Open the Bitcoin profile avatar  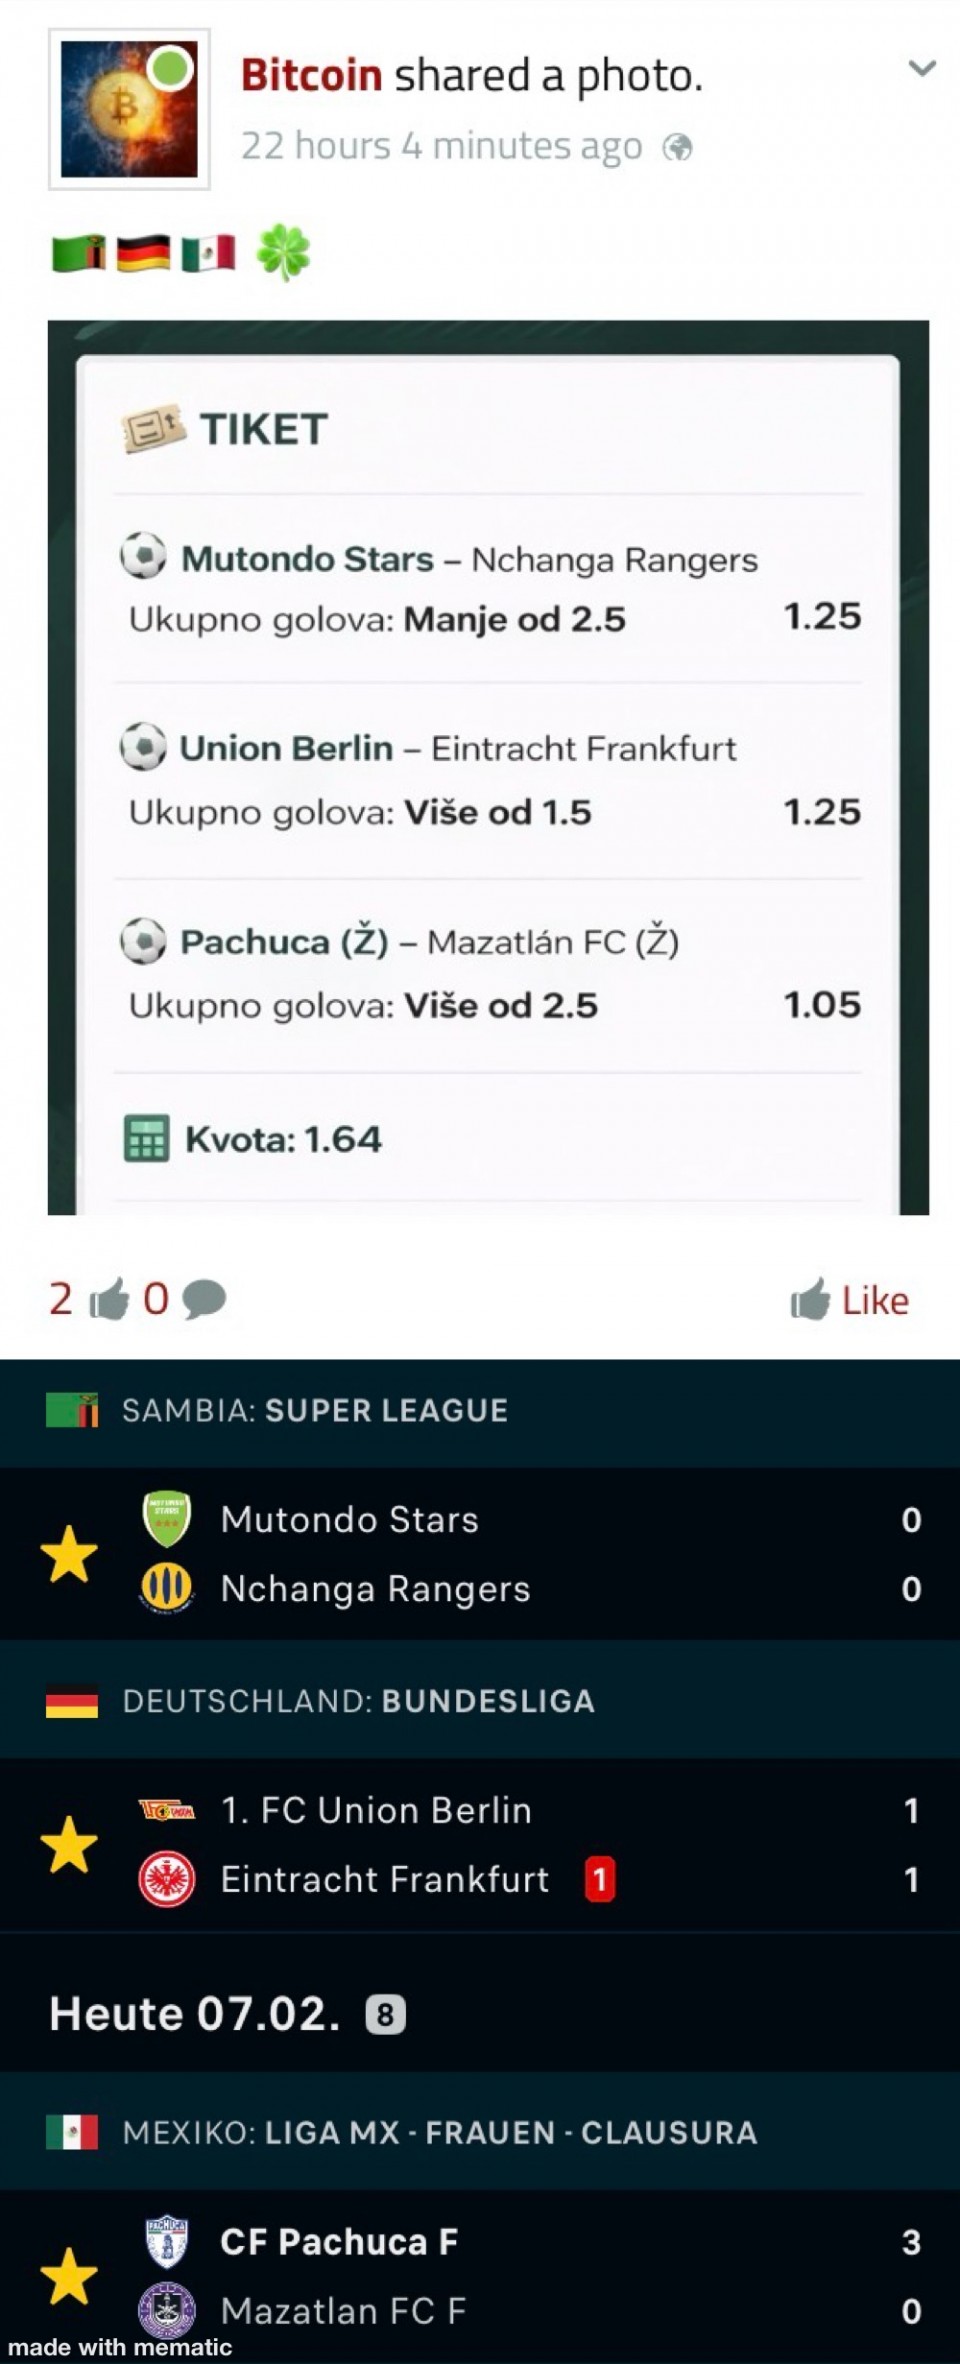tap(129, 109)
